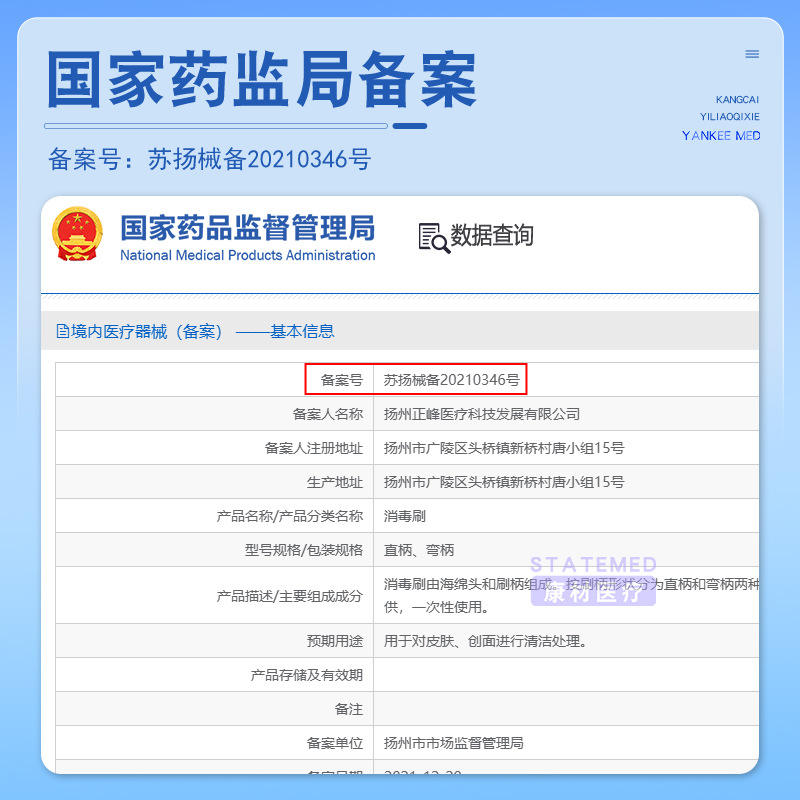
Task: Select the 境内医疗器械（备案）基本信息 heading
Action: point(195,332)
